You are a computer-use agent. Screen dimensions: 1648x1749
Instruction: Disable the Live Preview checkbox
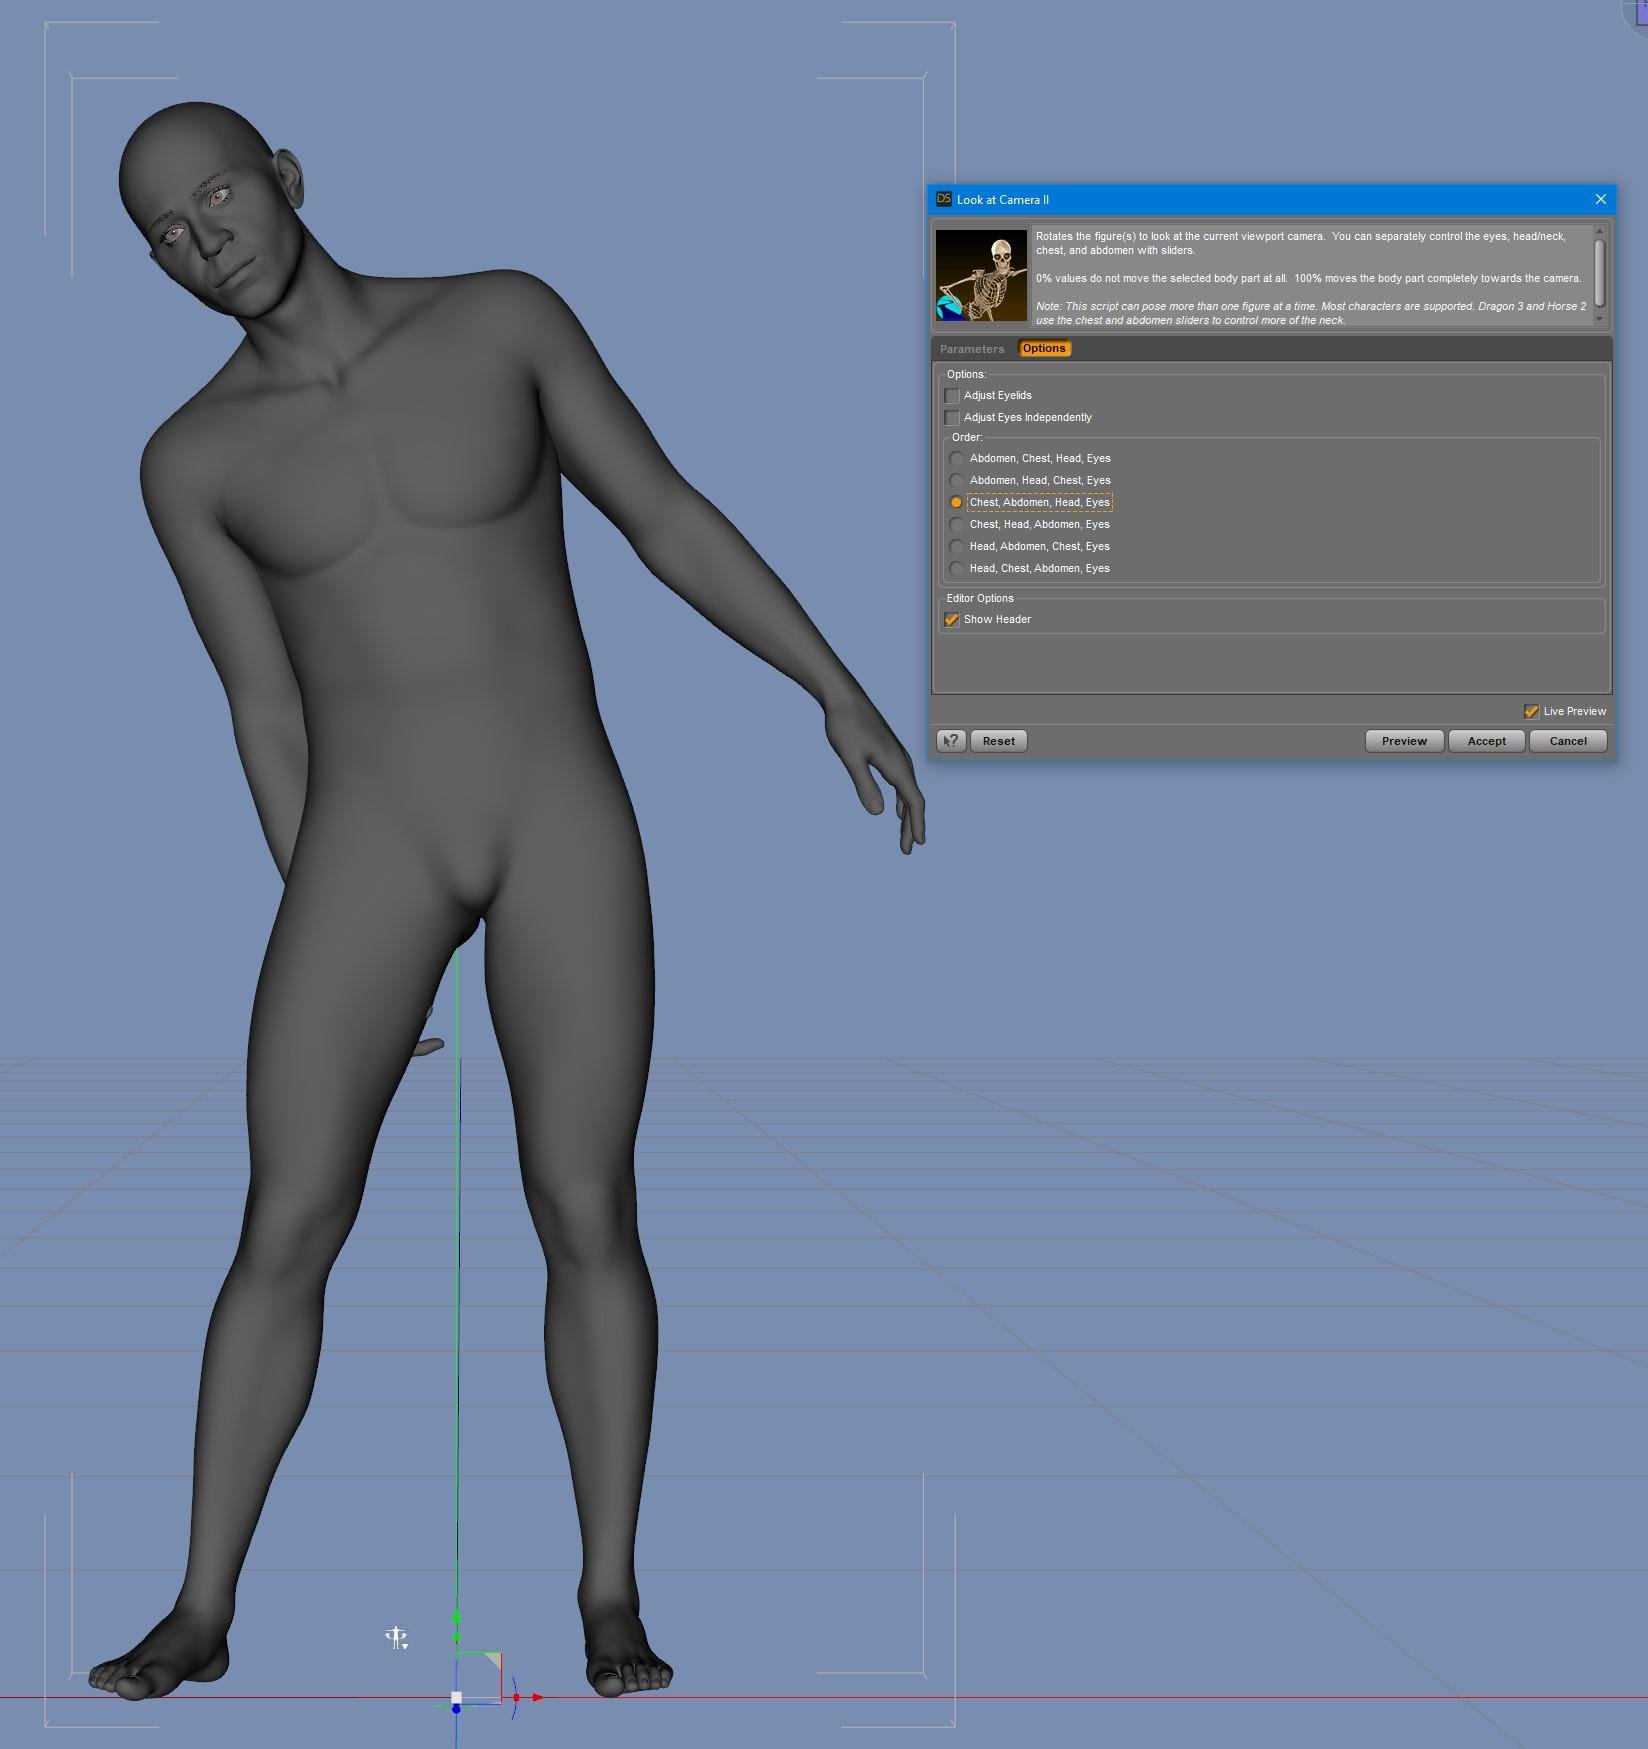[x=1531, y=711]
